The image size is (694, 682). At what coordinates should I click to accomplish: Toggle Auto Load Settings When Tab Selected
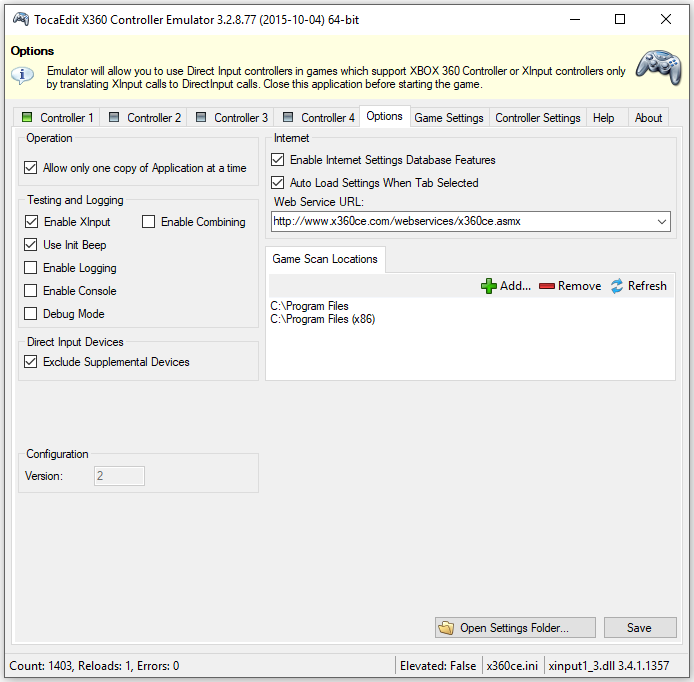278,182
